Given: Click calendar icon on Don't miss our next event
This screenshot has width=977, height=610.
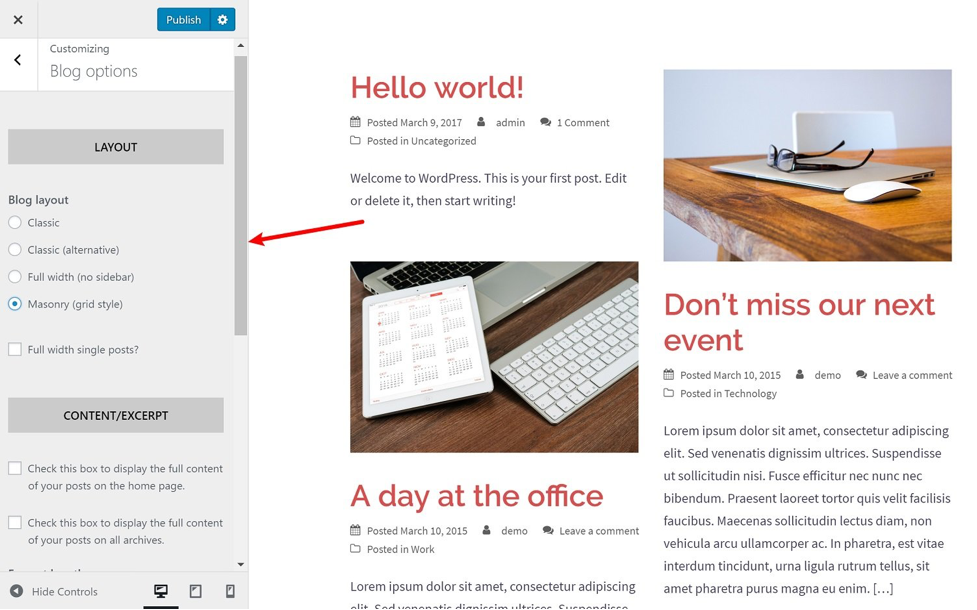Looking at the screenshot, I should pyautogui.click(x=669, y=374).
